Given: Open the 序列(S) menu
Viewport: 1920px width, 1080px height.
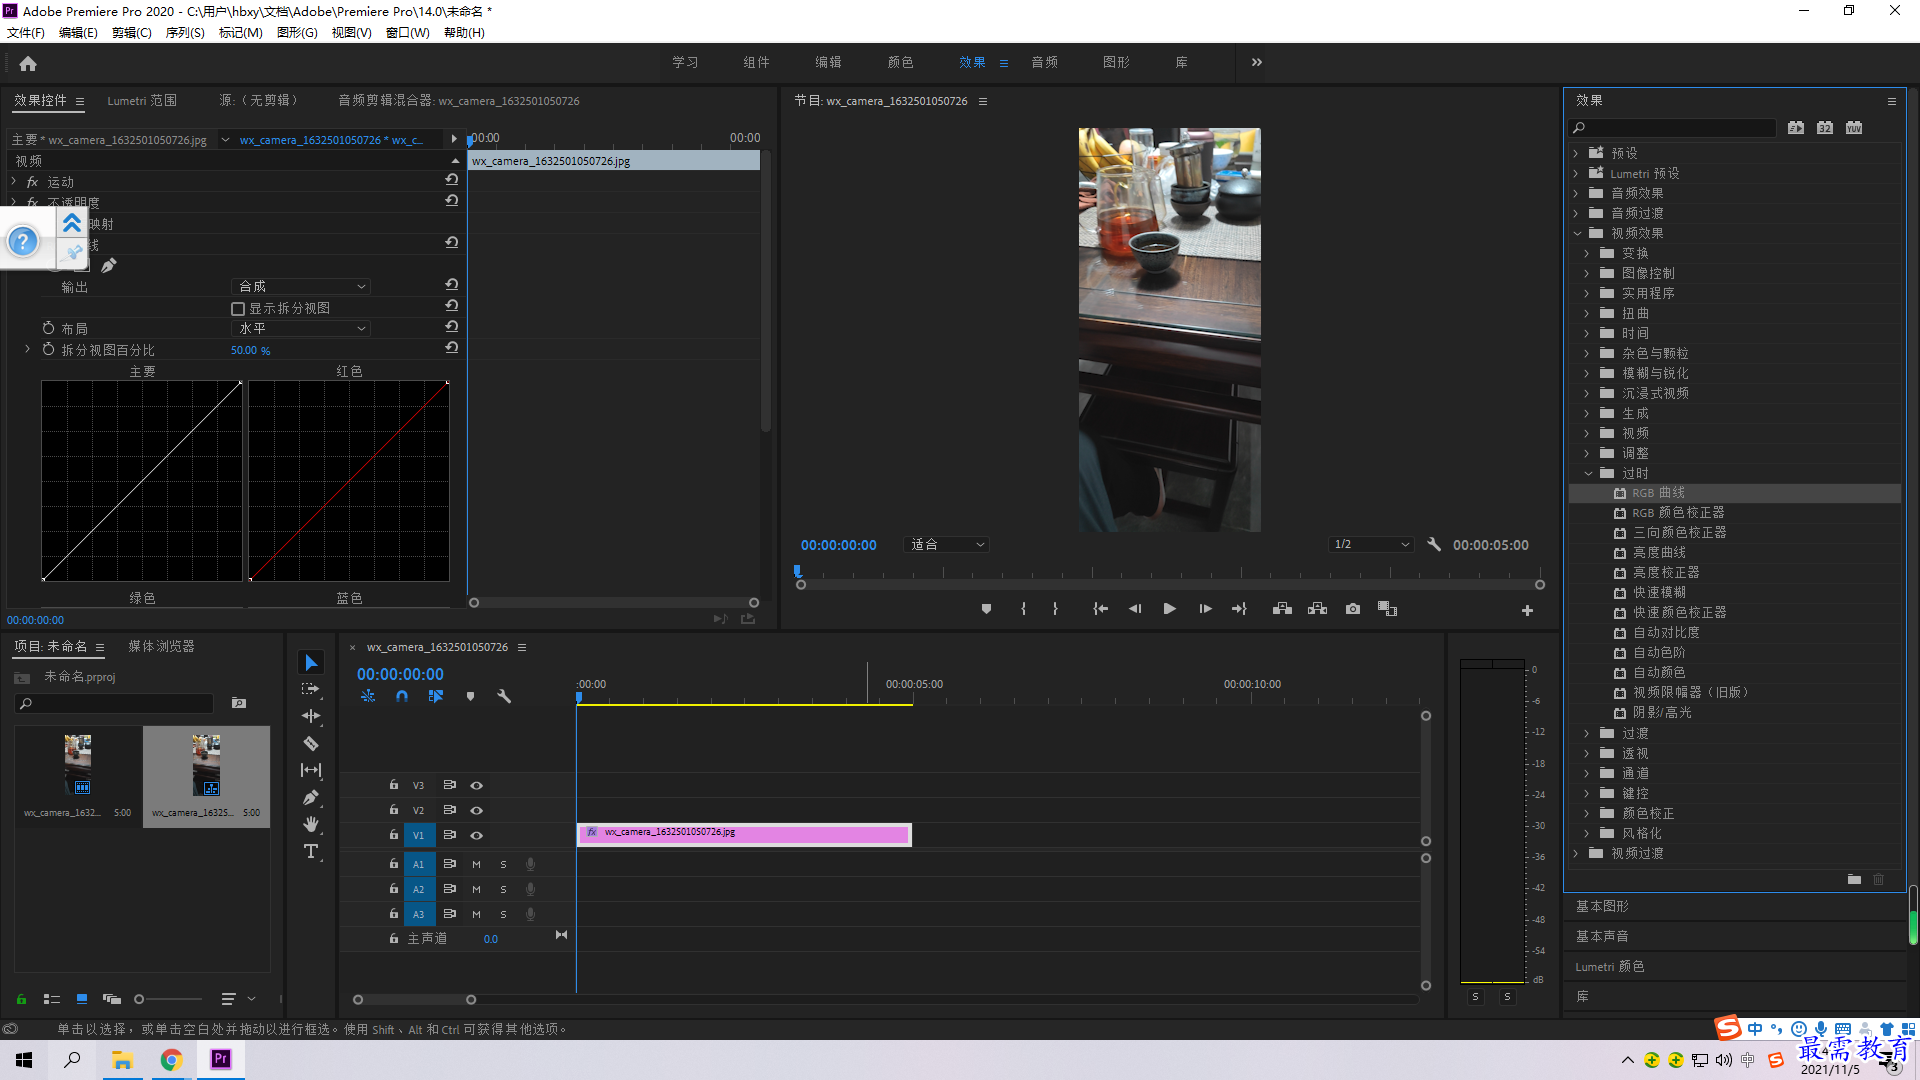Looking at the screenshot, I should tap(185, 33).
